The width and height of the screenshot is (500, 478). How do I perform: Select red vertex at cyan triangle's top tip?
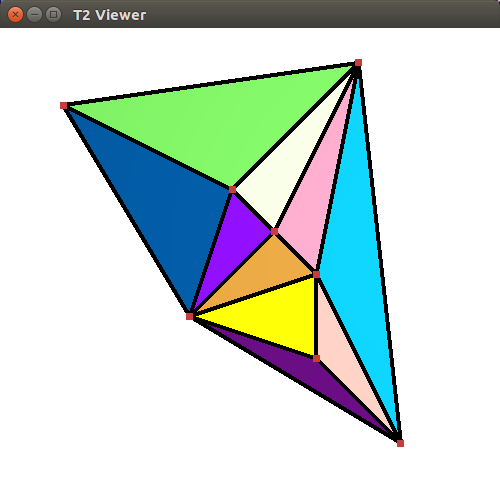(358, 63)
